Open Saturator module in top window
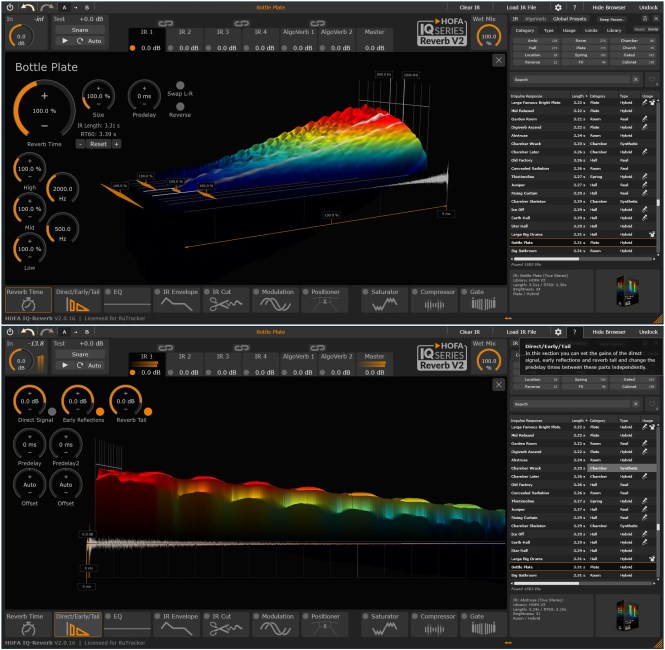 point(384,300)
